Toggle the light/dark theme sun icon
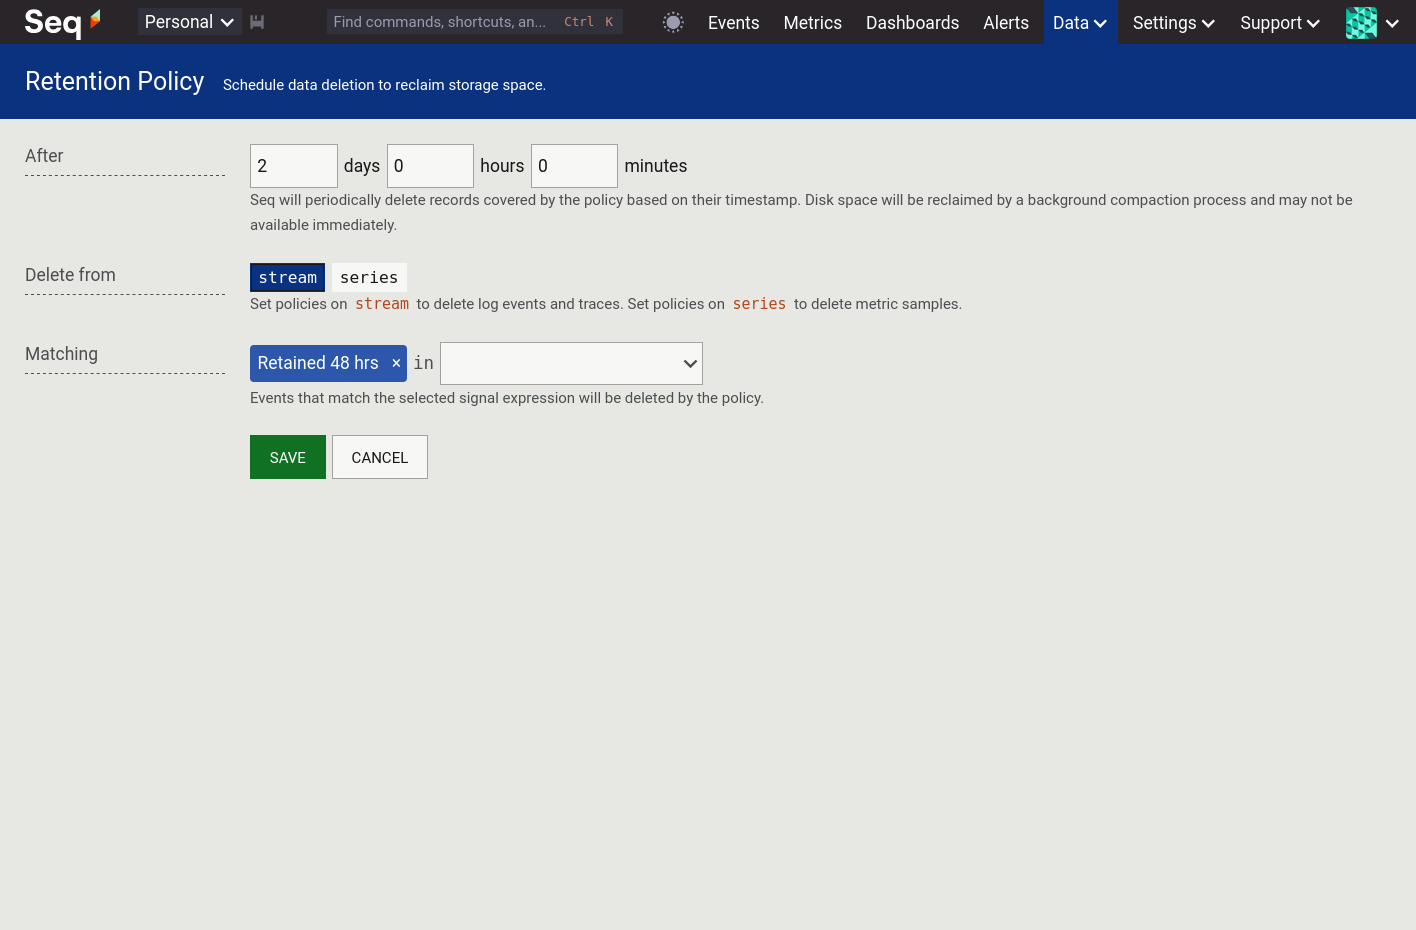The height and width of the screenshot is (930, 1416). pos(673,22)
